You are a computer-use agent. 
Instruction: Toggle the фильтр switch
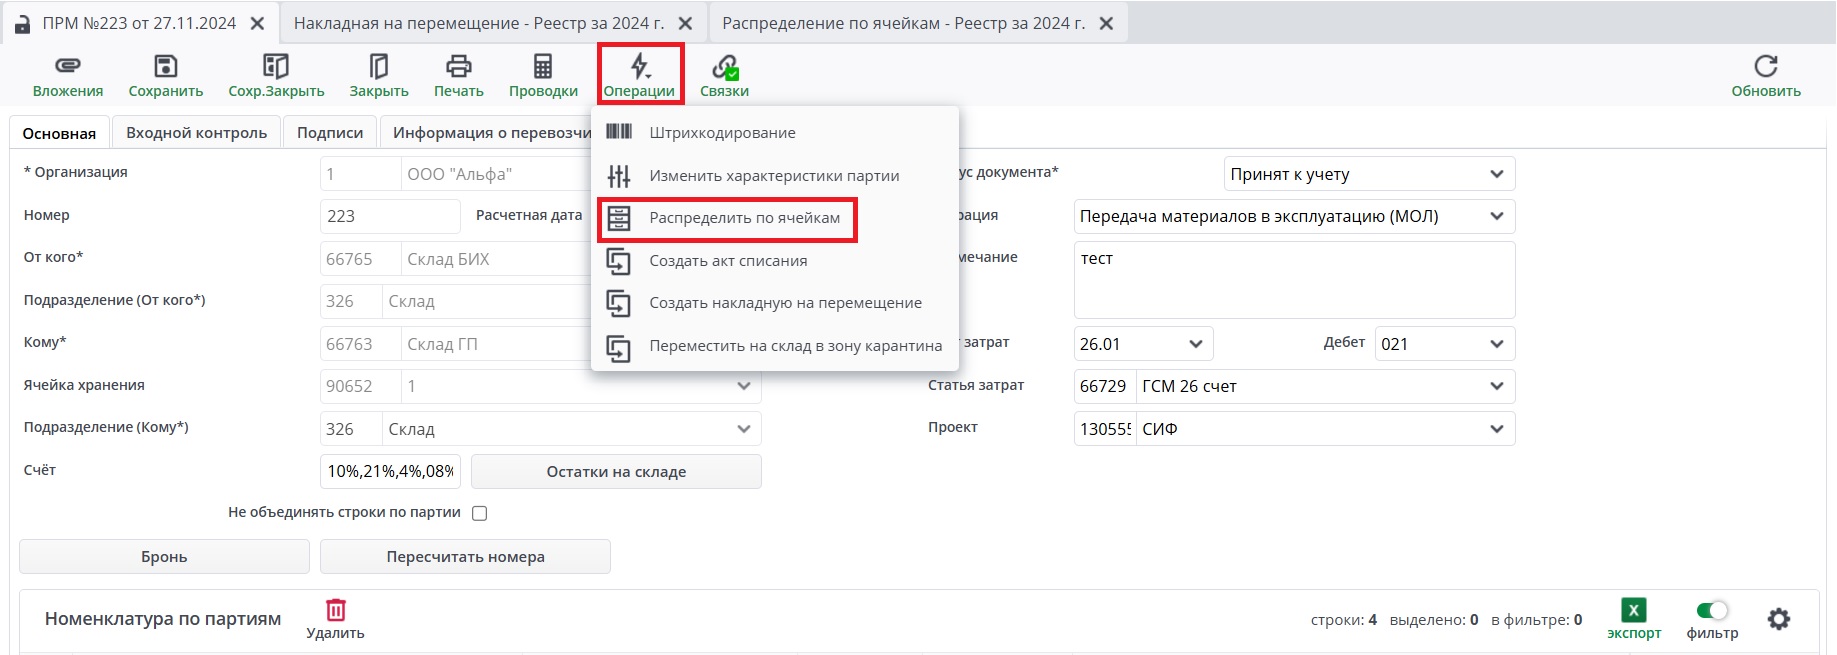coord(1712,610)
